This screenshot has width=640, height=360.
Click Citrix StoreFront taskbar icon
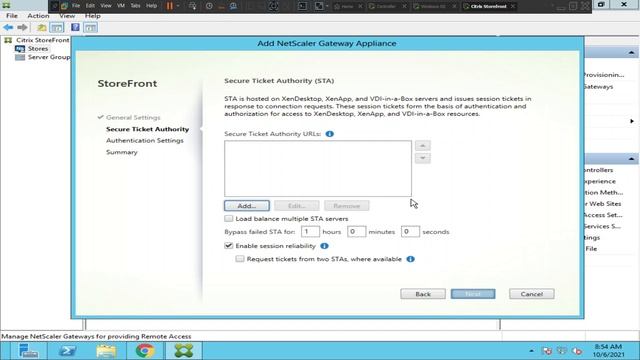coord(184,351)
